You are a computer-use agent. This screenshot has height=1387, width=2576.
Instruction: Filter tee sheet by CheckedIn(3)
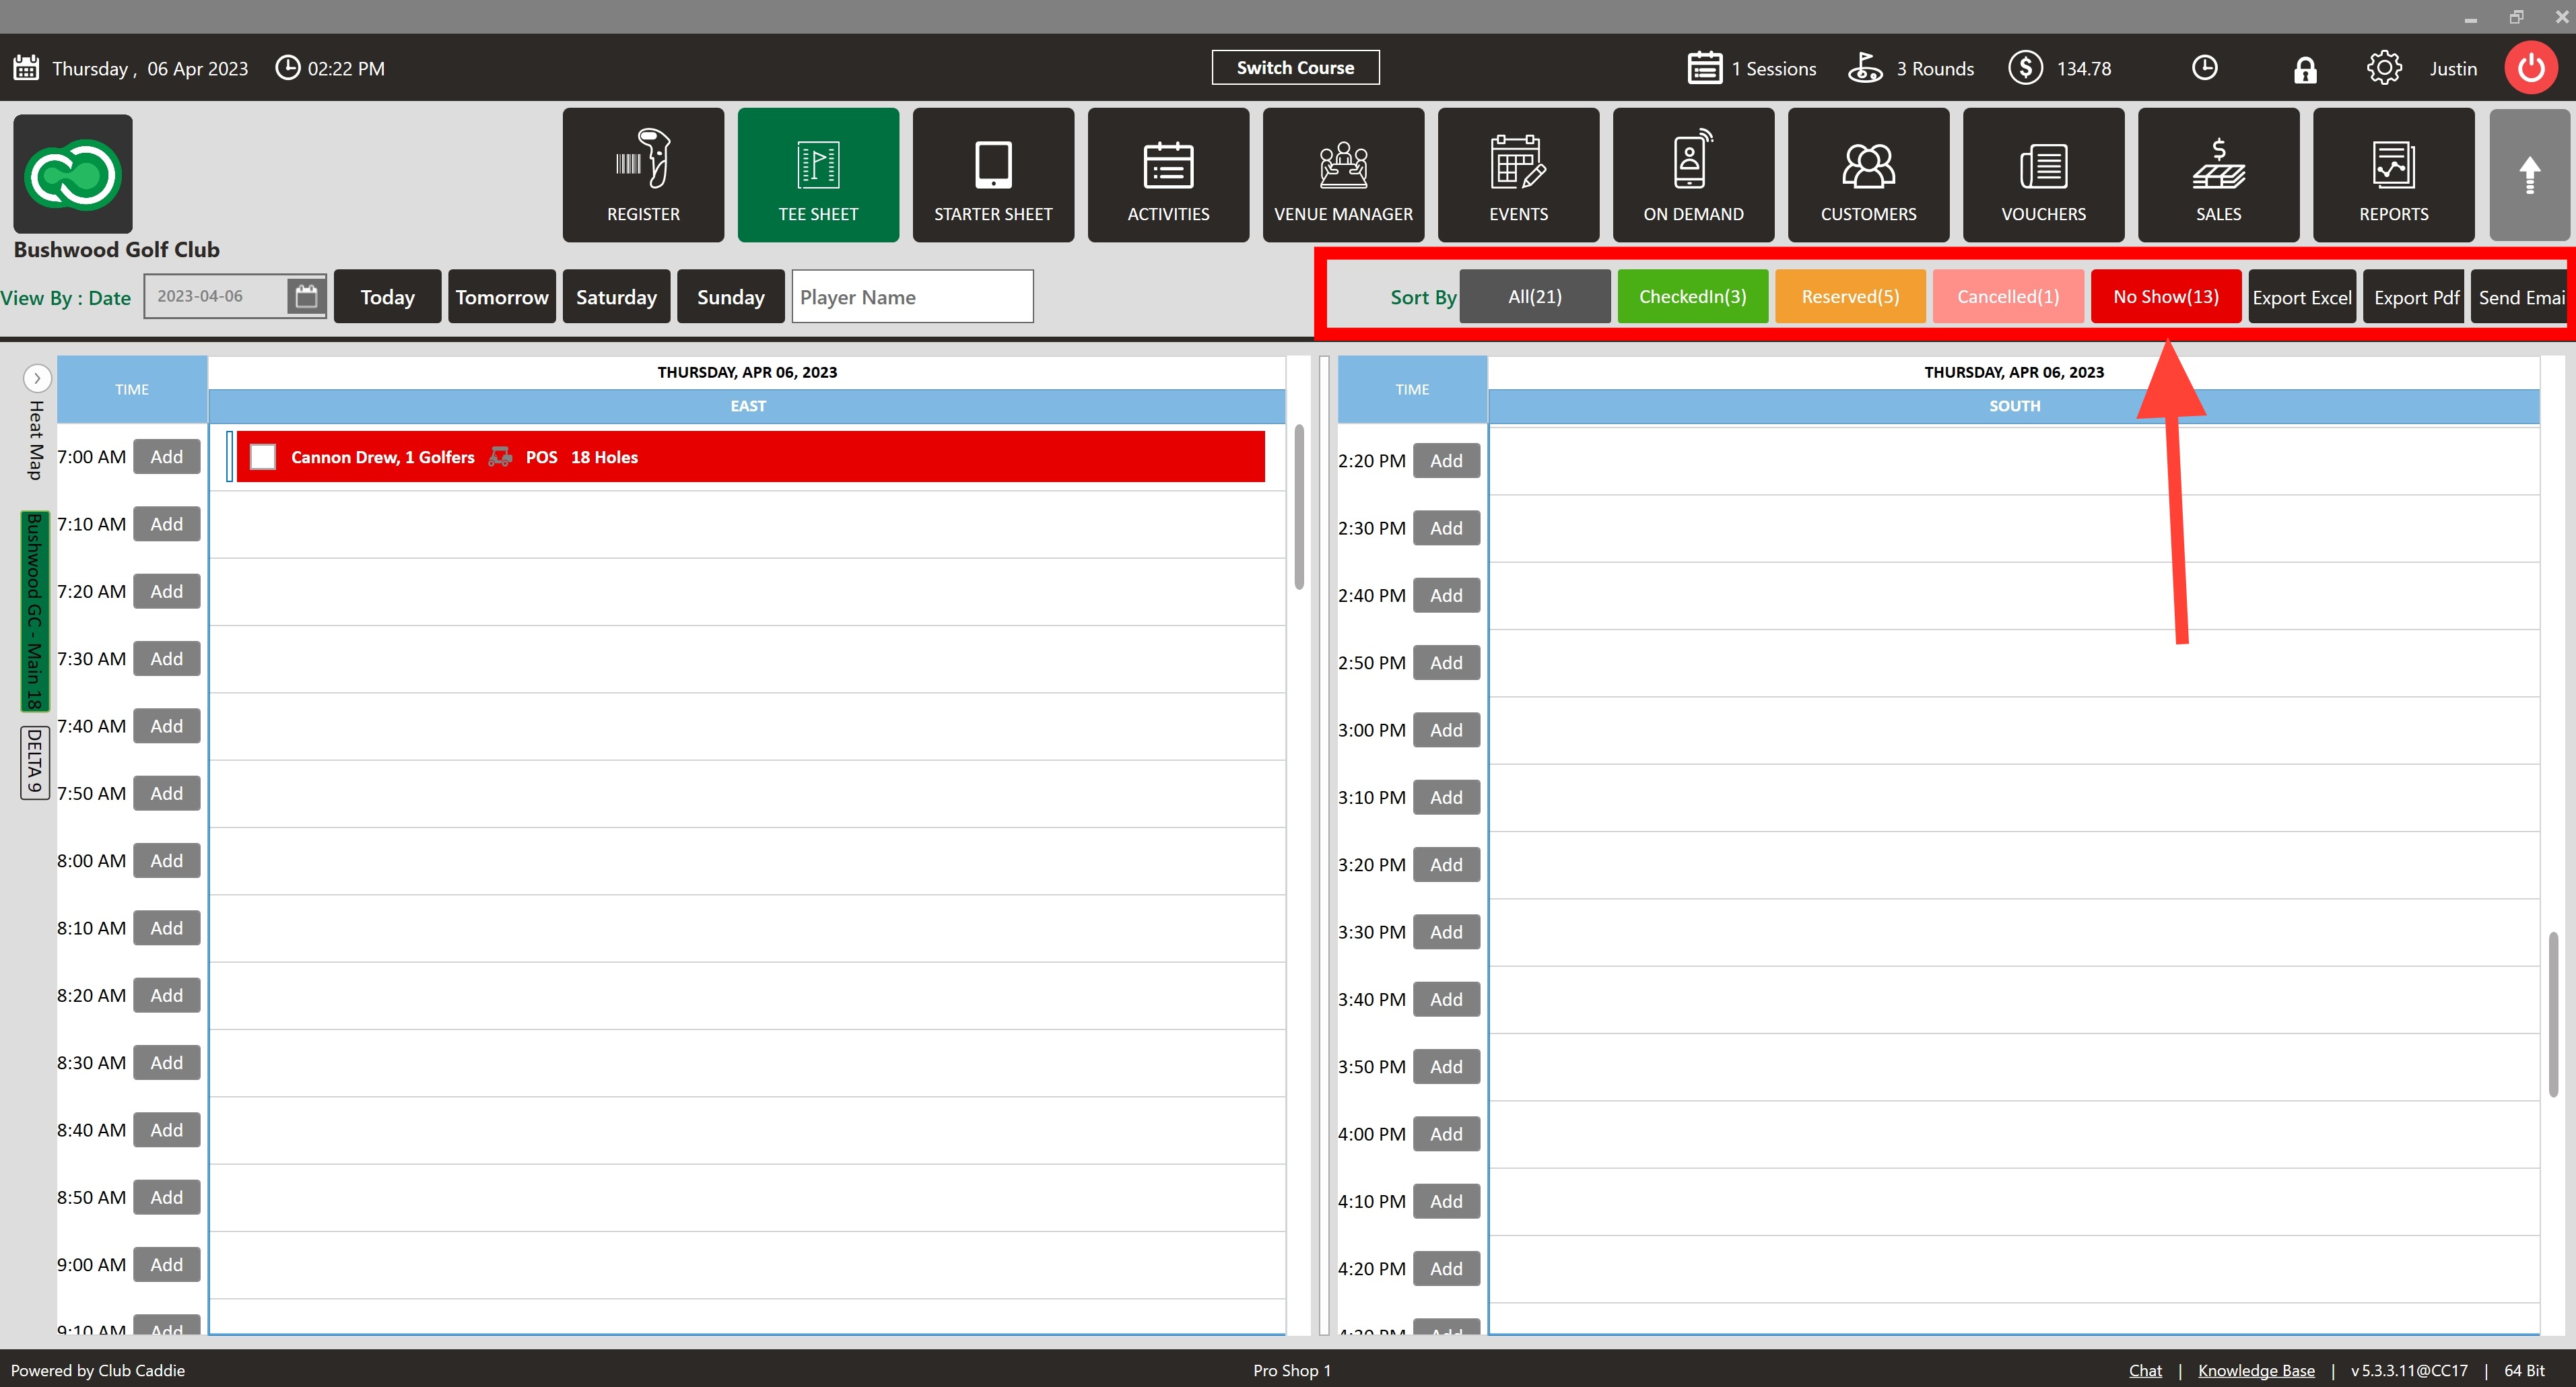[x=1692, y=297]
